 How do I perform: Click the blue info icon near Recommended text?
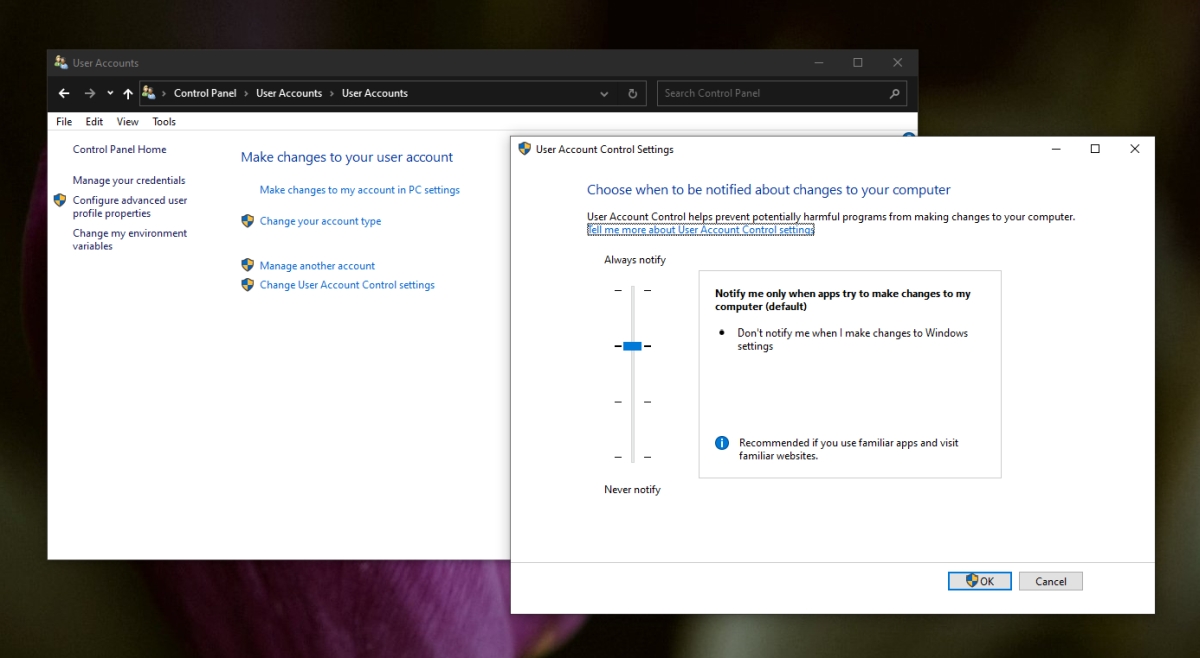click(722, 442)
